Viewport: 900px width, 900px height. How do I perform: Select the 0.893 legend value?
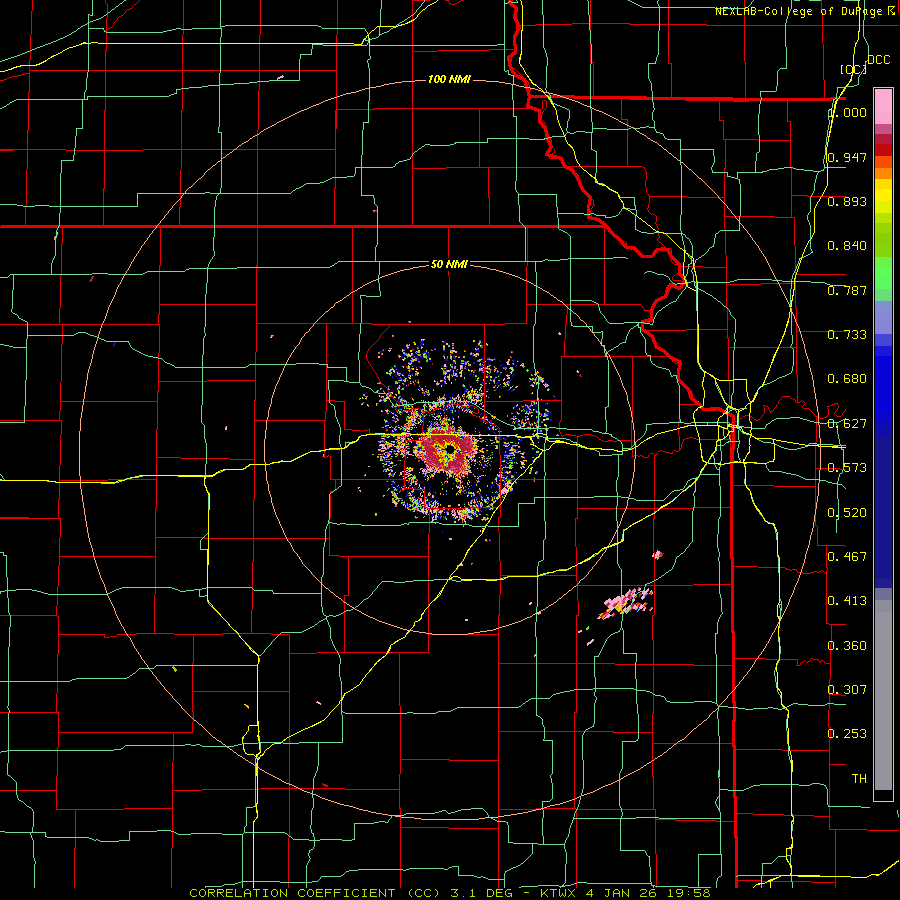(x=847, y=201)
